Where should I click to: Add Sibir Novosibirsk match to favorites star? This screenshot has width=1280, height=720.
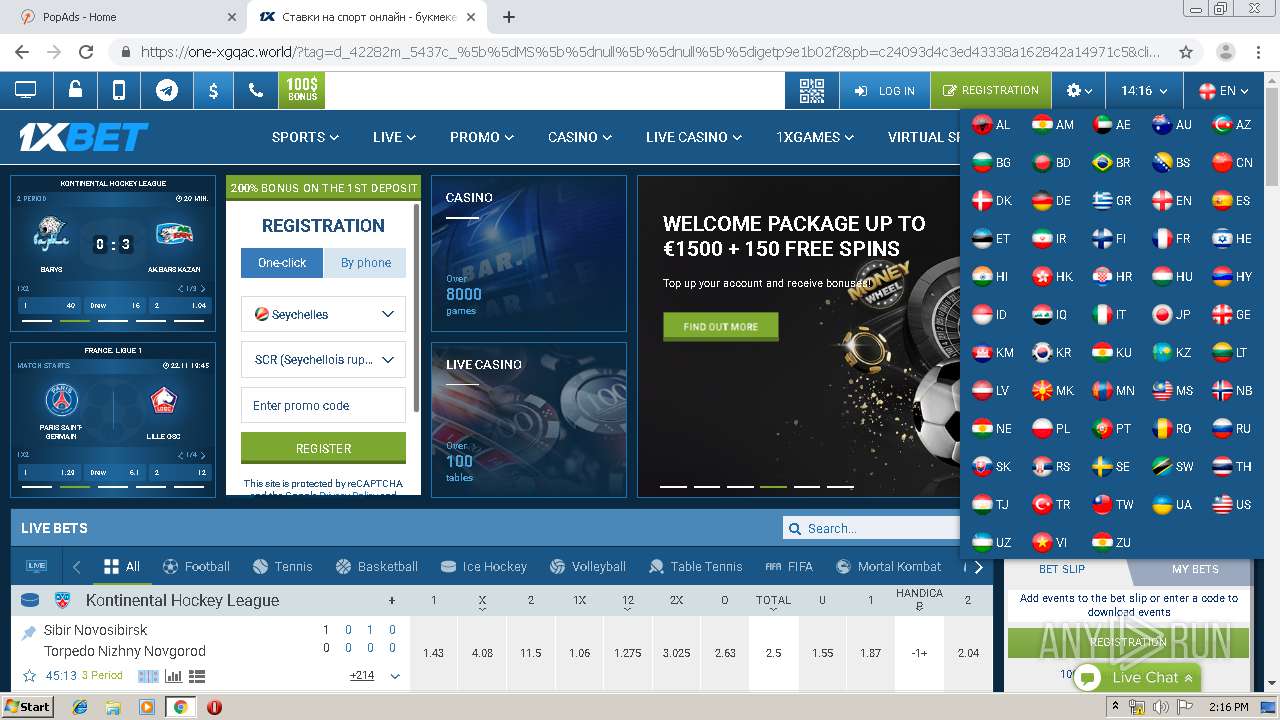click(29, 676)
